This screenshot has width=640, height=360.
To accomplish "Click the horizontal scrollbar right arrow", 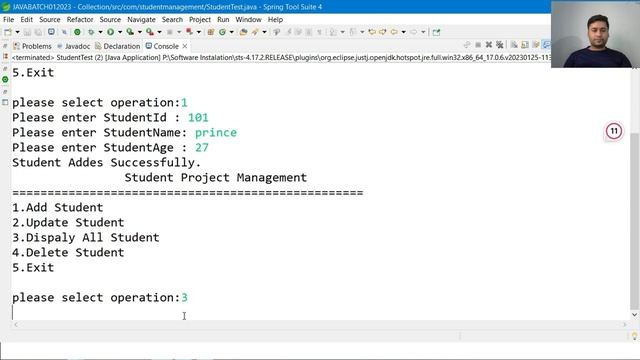I will pos(624,325).
